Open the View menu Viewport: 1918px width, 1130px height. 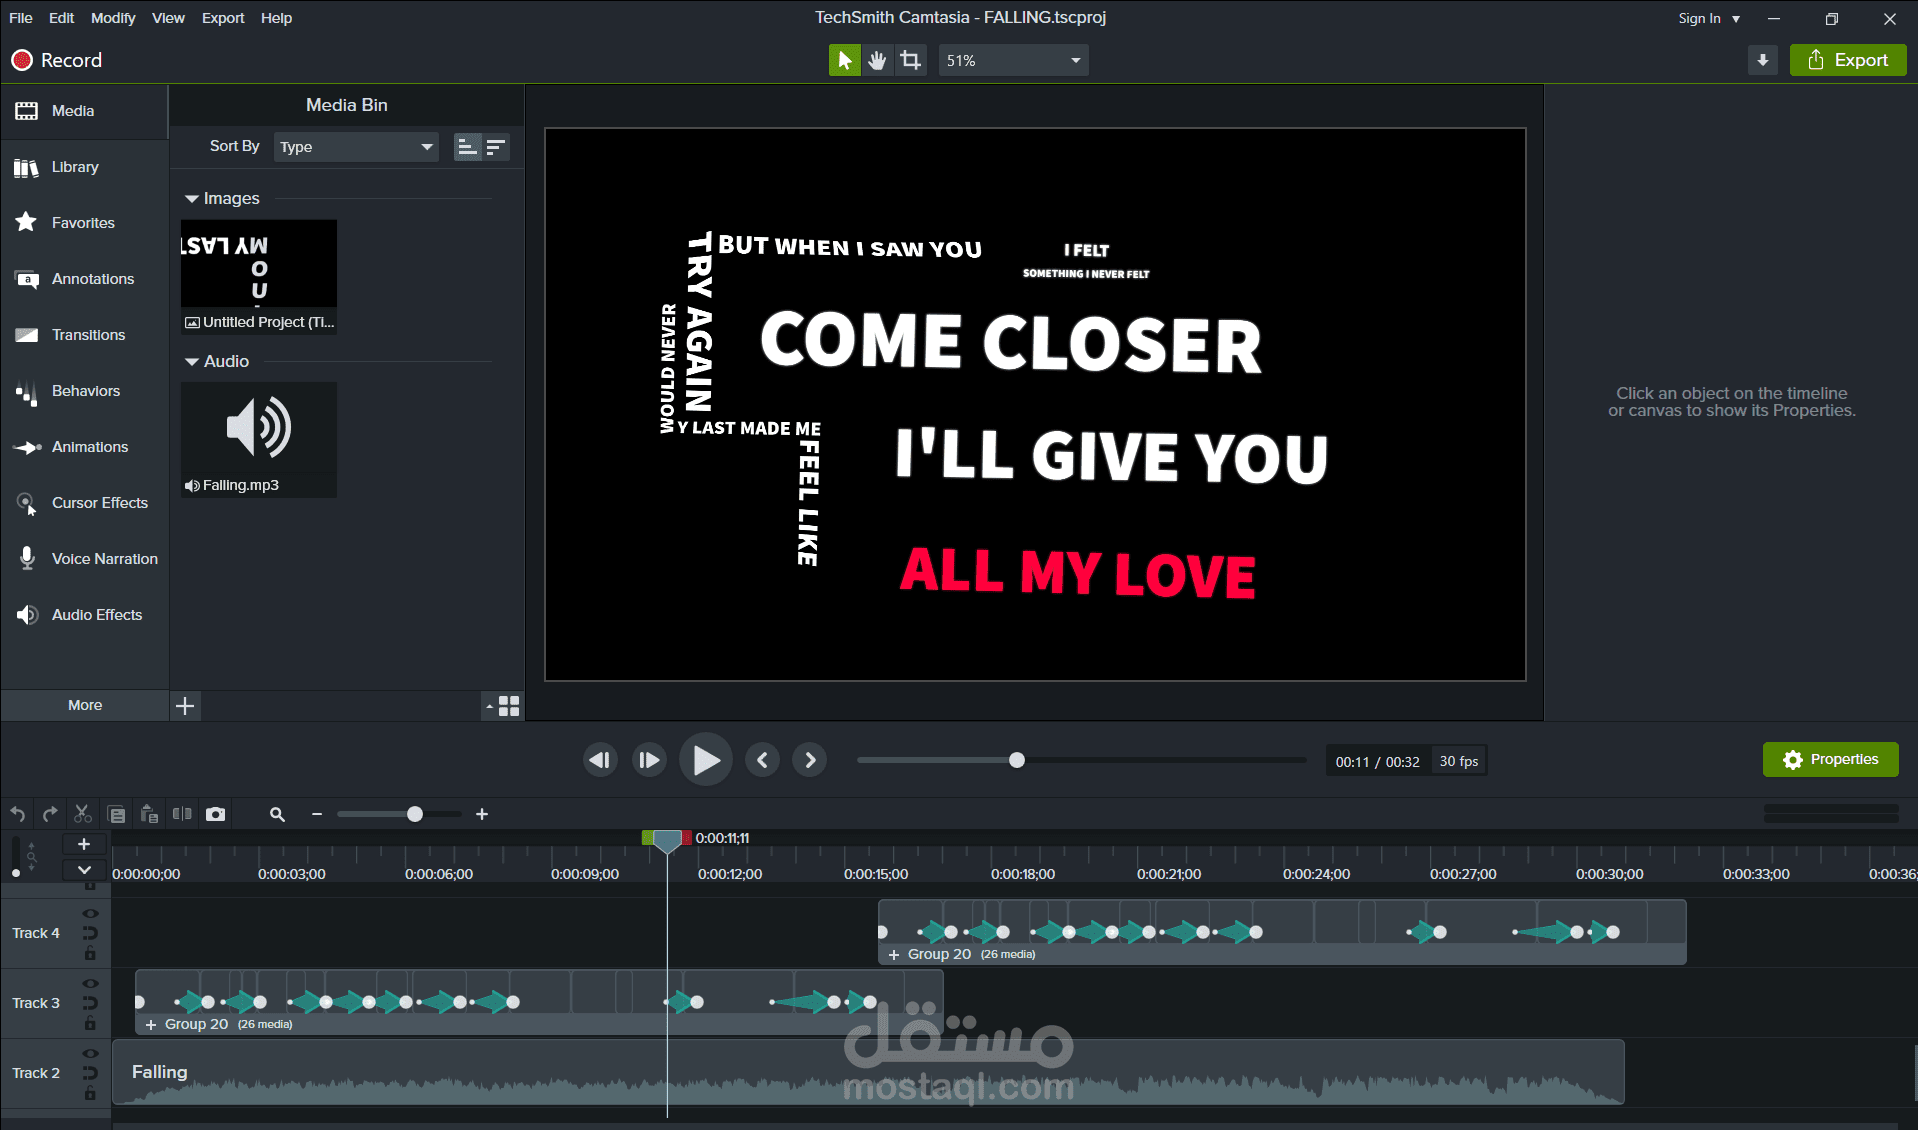tap(168, 18)
